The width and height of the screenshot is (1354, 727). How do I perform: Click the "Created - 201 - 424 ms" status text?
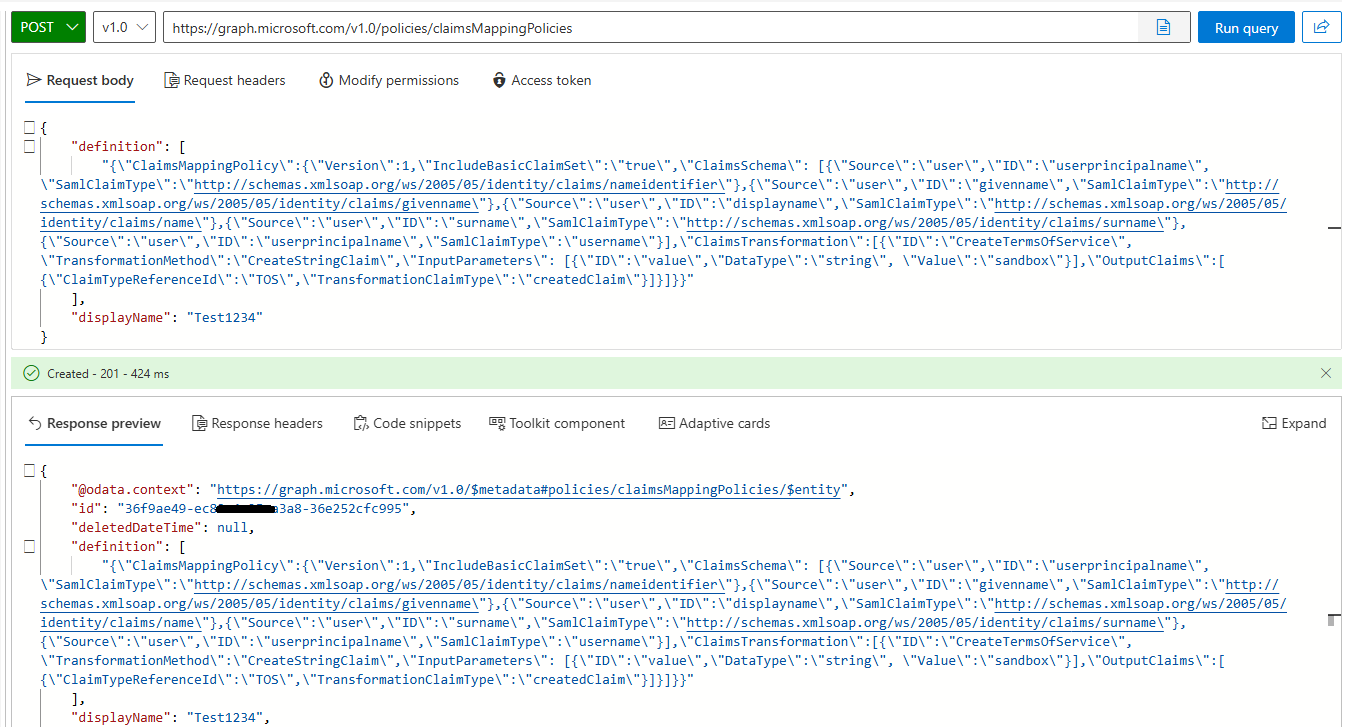tap(108, 373)
